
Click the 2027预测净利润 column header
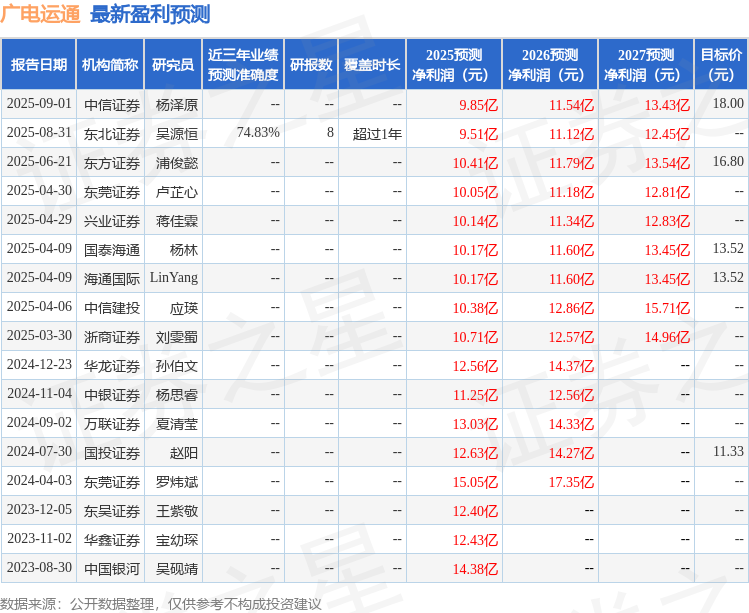point(646,65)
